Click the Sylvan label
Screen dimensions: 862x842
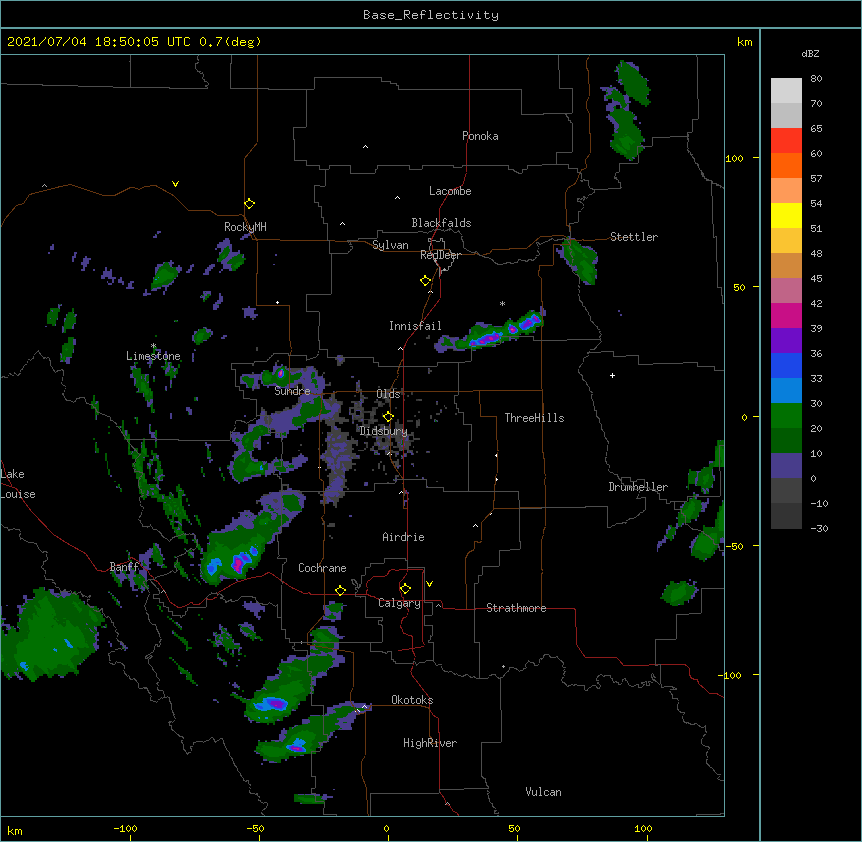[x=390, y=245]
